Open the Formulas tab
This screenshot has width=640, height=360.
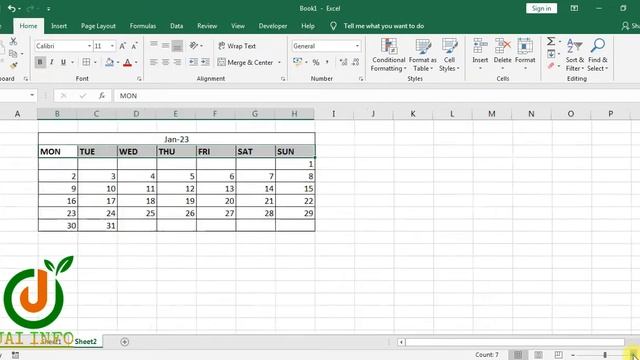point(143,26)
